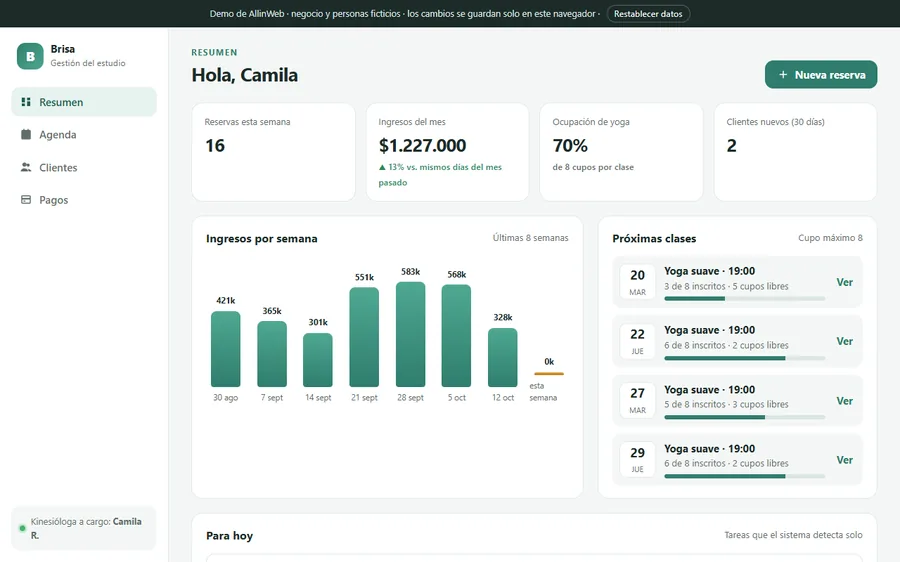Click the 14 sept bar in chart

pos(318,360)
